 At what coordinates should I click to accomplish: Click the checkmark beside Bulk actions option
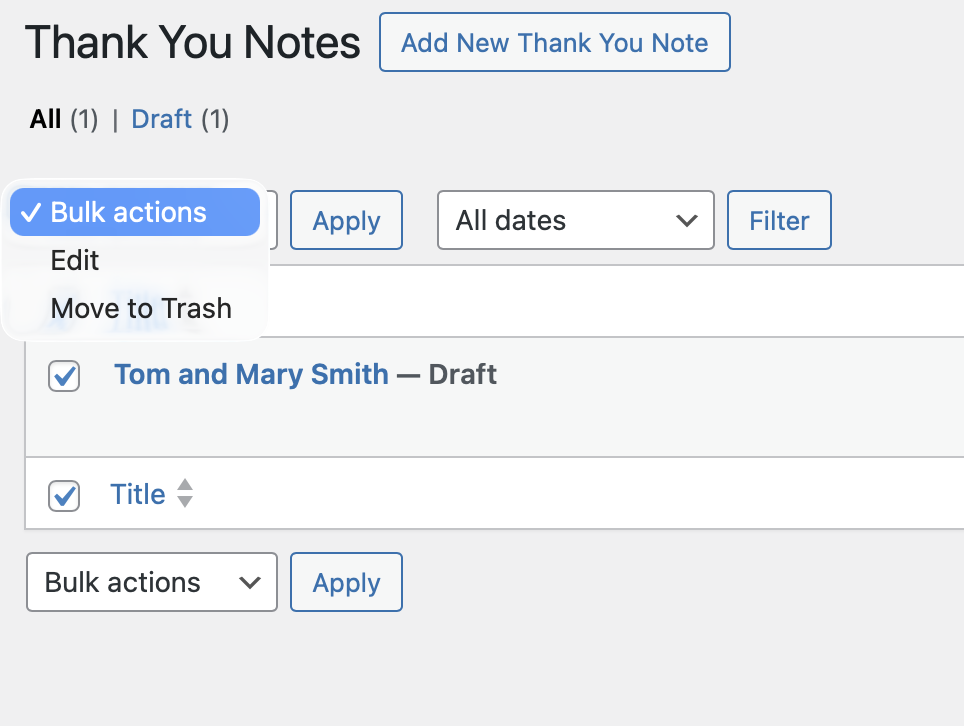tap(31, 212)
